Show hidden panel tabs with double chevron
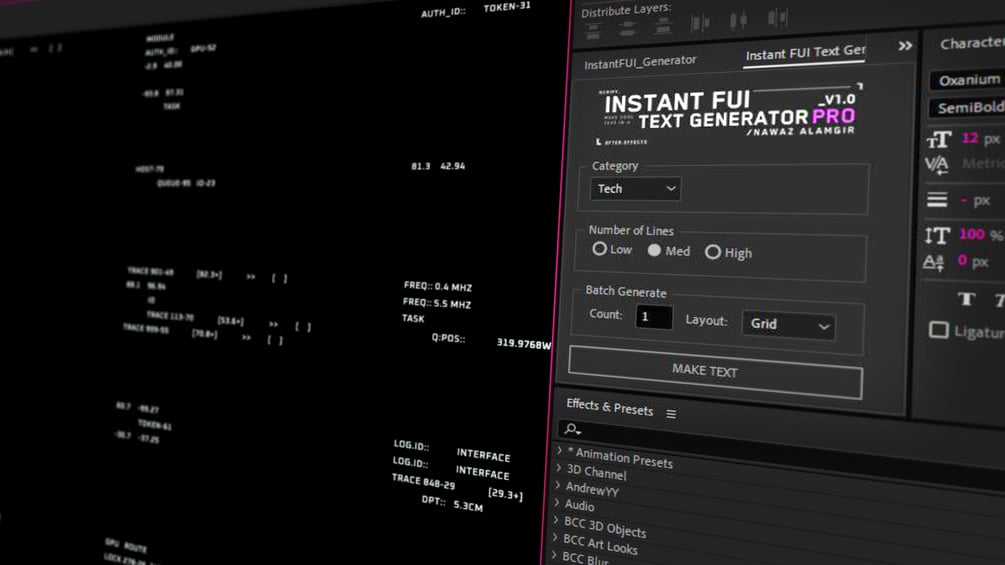Image resolution: width=1005 pixels, height=565 pixels. (x=905, y=46)
